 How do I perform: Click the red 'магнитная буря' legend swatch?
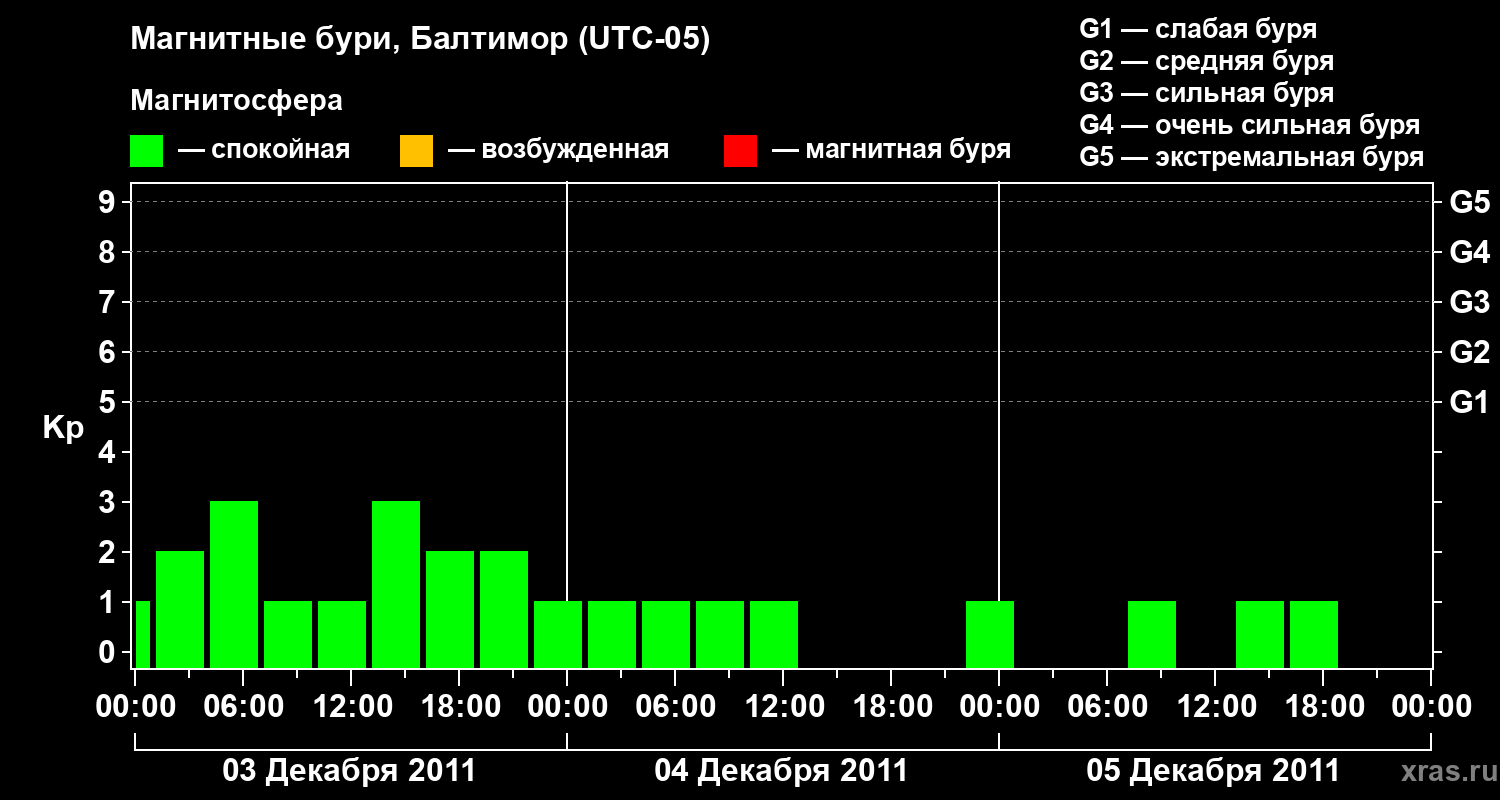(x=740, y=151)
